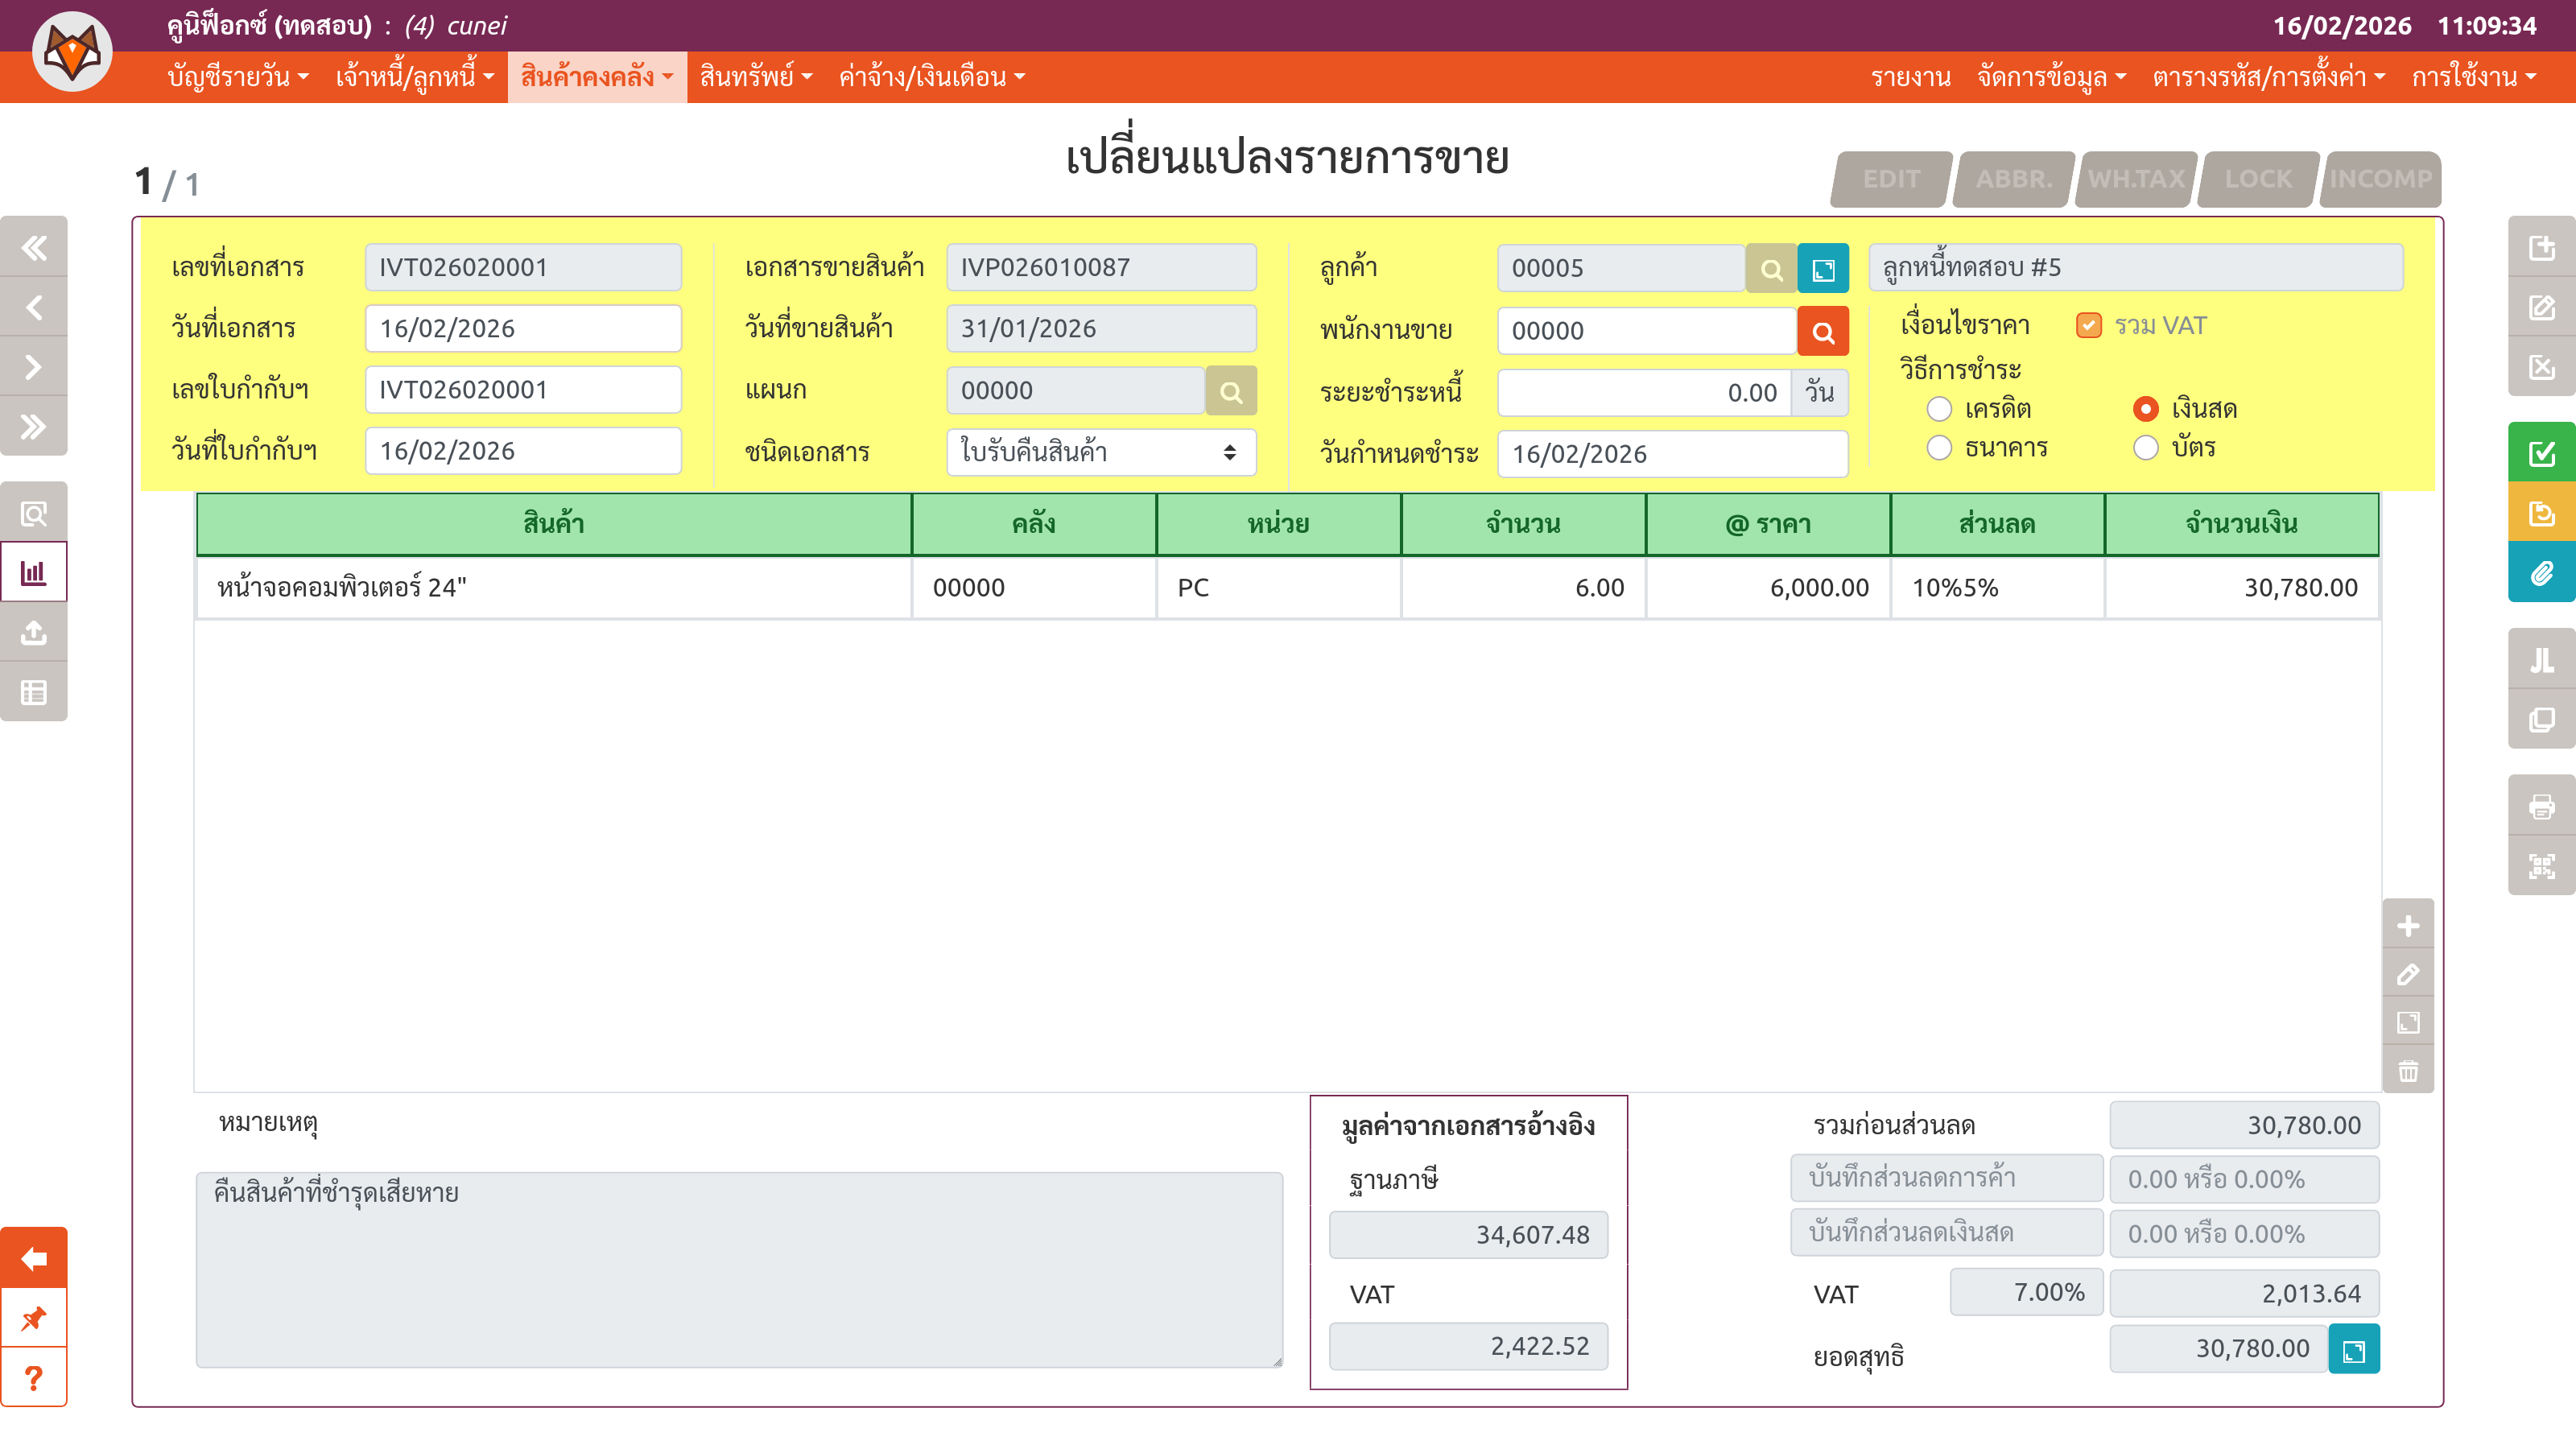The height and width of the screenshot is (1449, 2576).
Task: Open the รายงาน menu item
Action: pyautogui.click(x=1910, y=77)
